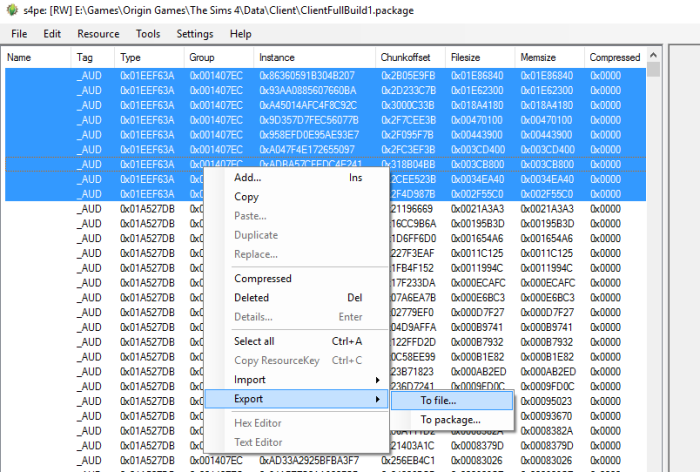Viewport: 700px width, 472px height.
Task: Open the File menu
Action: coord(19,34)
